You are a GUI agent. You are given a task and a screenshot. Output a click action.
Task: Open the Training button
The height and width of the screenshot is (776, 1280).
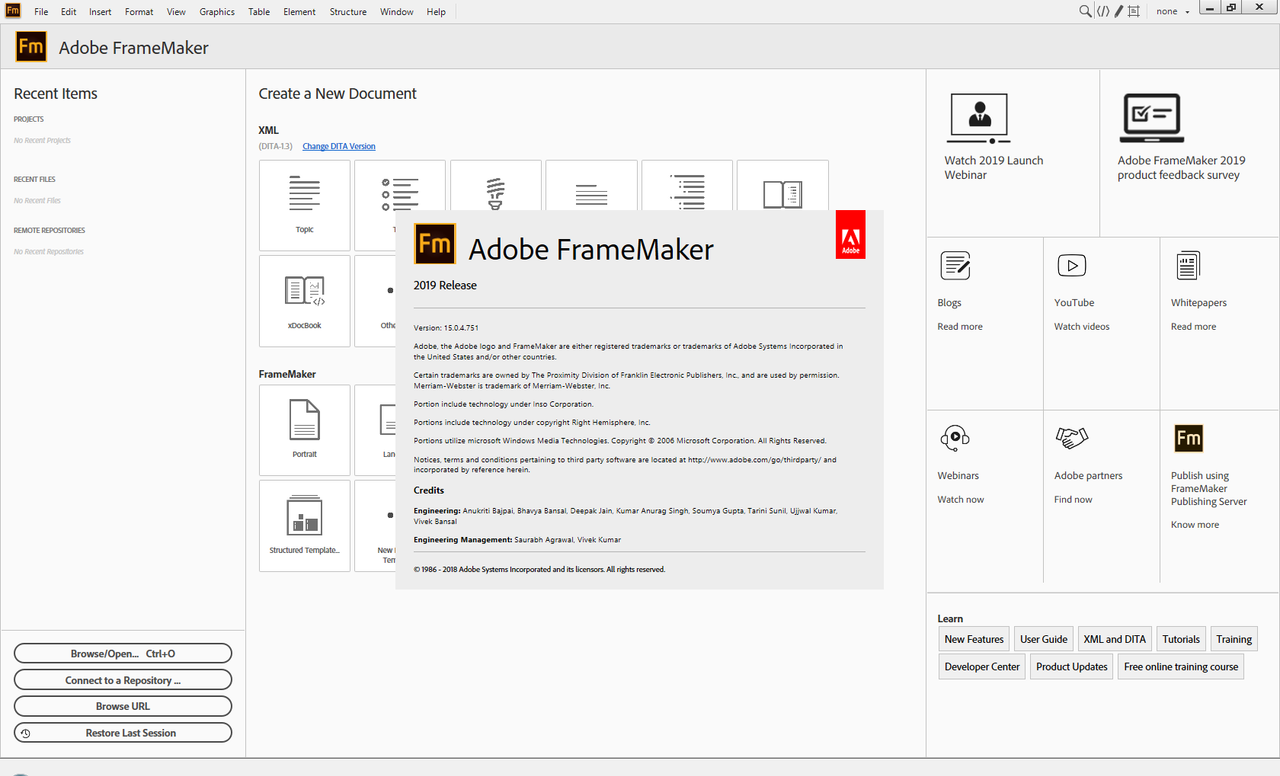[1233, 639]
